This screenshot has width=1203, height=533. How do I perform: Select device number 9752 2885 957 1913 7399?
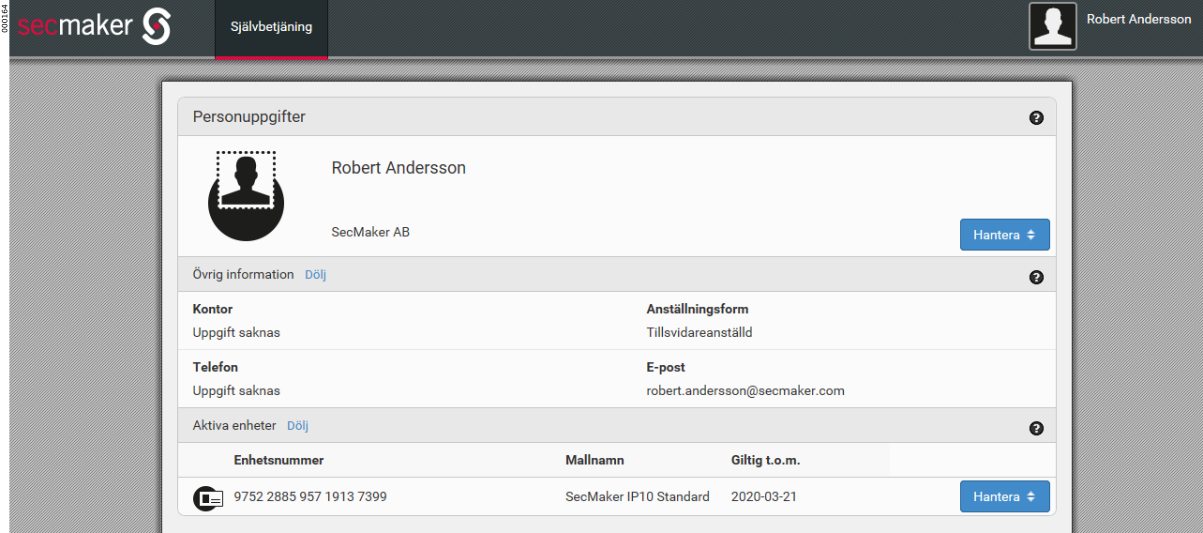(x=310, y=497)
